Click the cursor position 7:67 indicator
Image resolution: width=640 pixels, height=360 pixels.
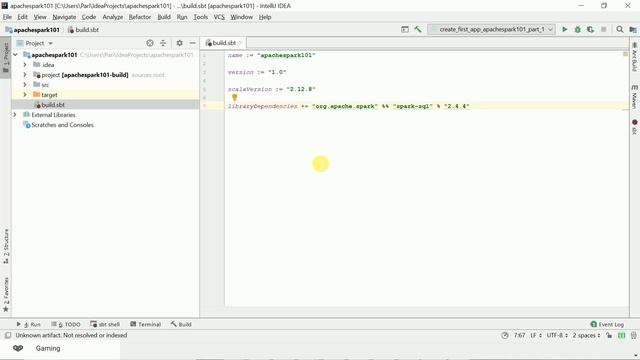(x=519, y=335)
